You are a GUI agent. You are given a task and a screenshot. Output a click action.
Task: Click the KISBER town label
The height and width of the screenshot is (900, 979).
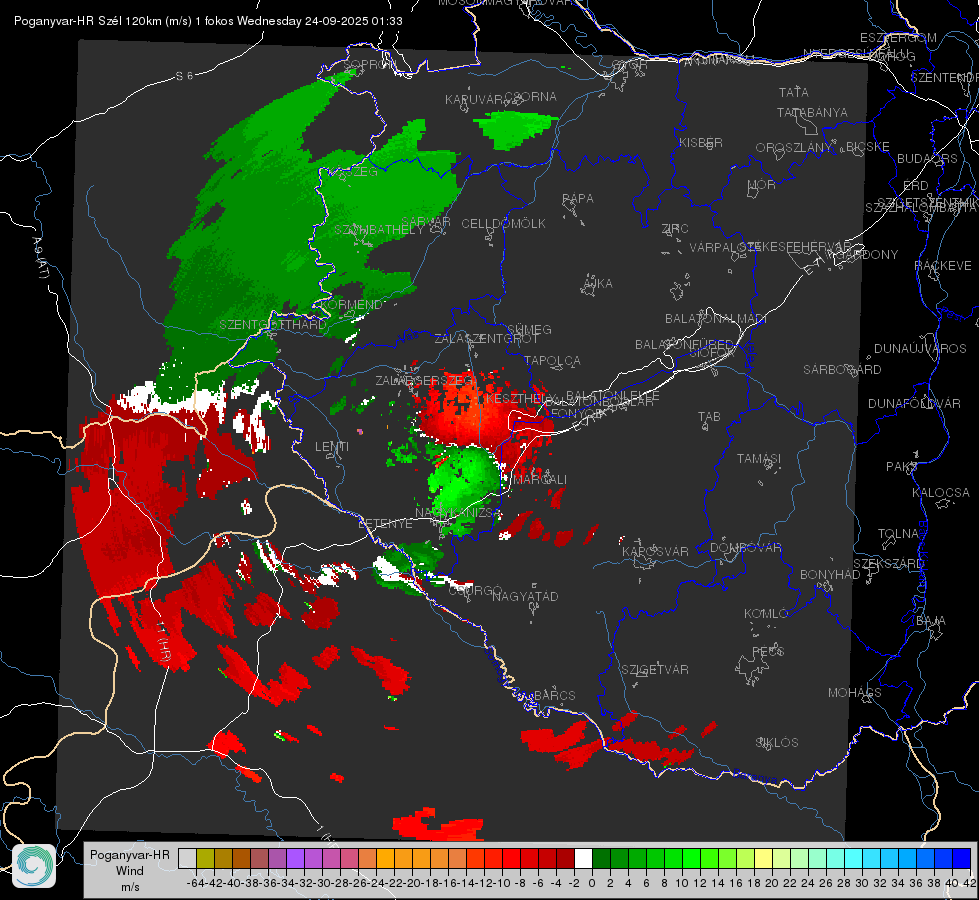701,143
